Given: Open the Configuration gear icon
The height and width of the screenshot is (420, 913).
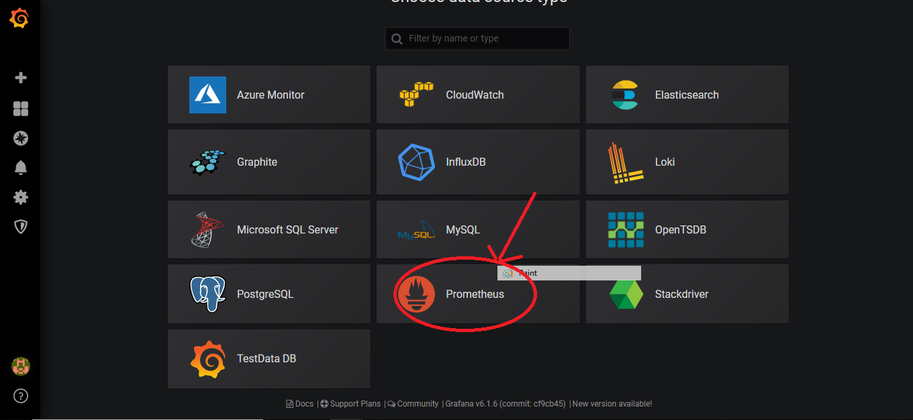Looking at the screenshot, I should (20, 198).
